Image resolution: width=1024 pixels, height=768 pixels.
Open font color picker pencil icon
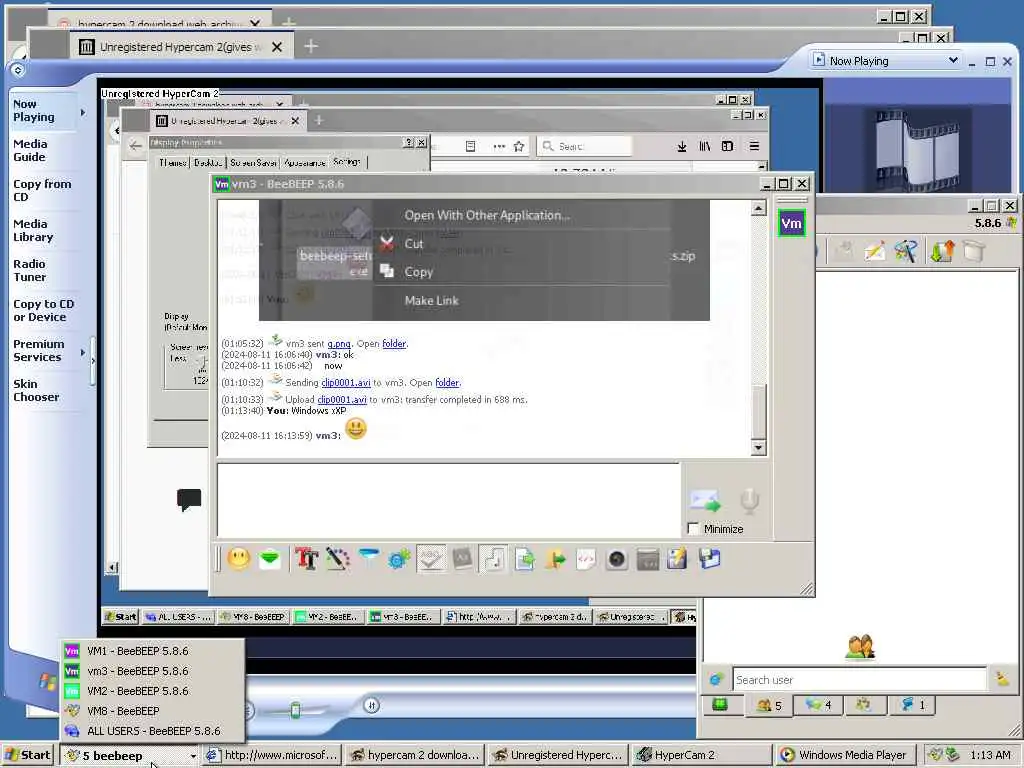[337, 559]
